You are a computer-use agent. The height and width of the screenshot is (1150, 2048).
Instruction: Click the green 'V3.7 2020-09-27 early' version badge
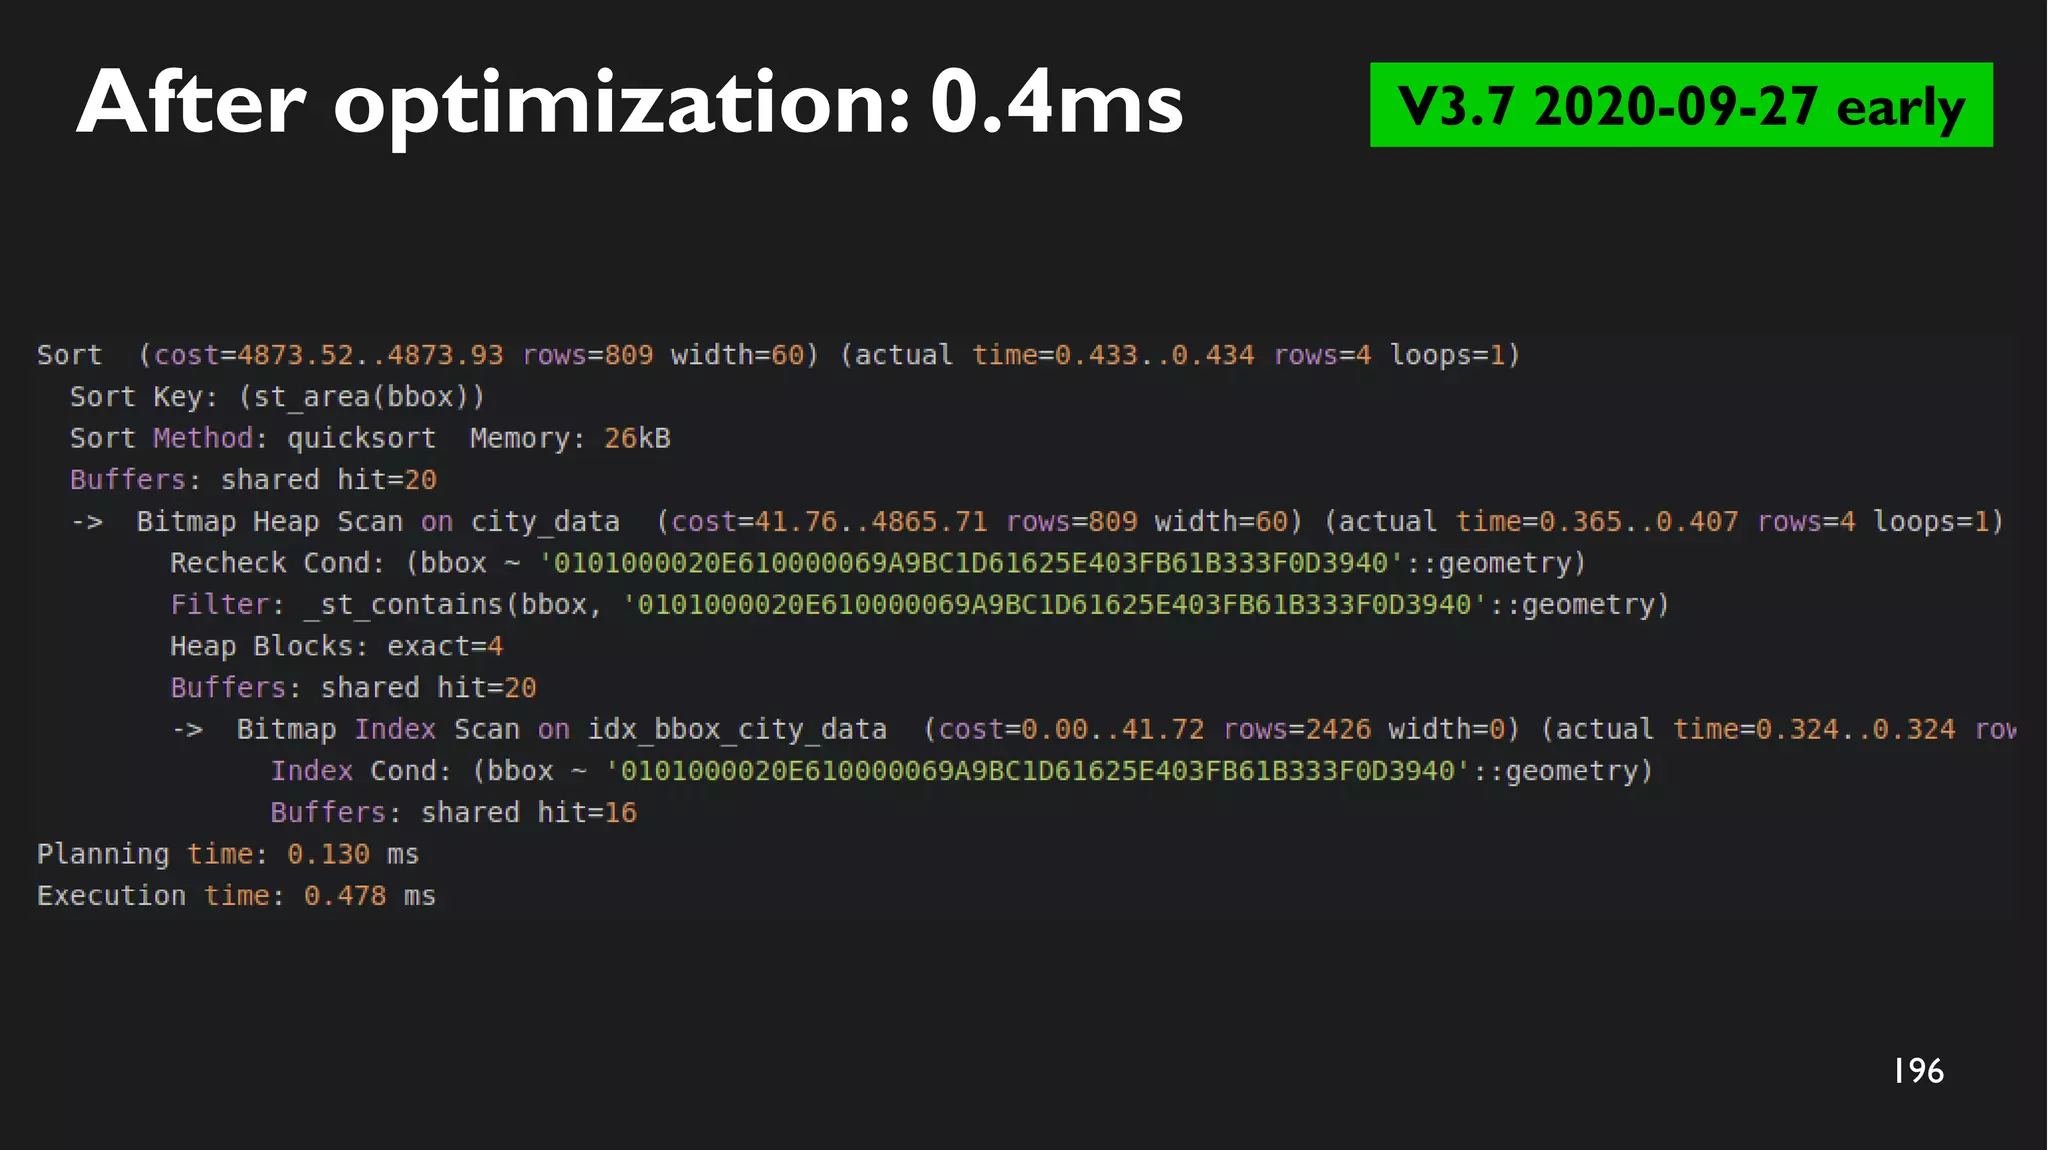coord(1681,105)
